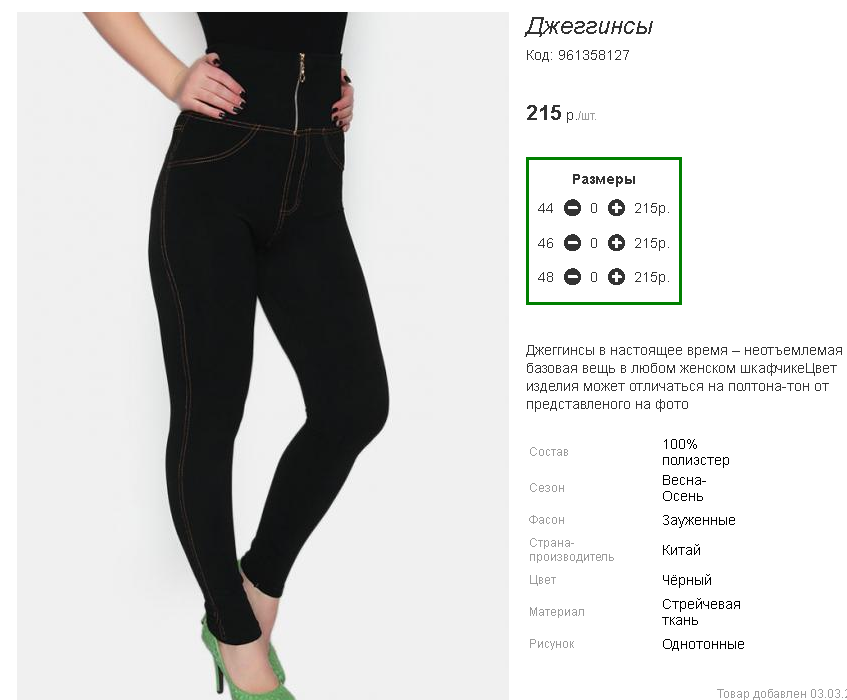Open the black jeggings product photo

[263, 356]
